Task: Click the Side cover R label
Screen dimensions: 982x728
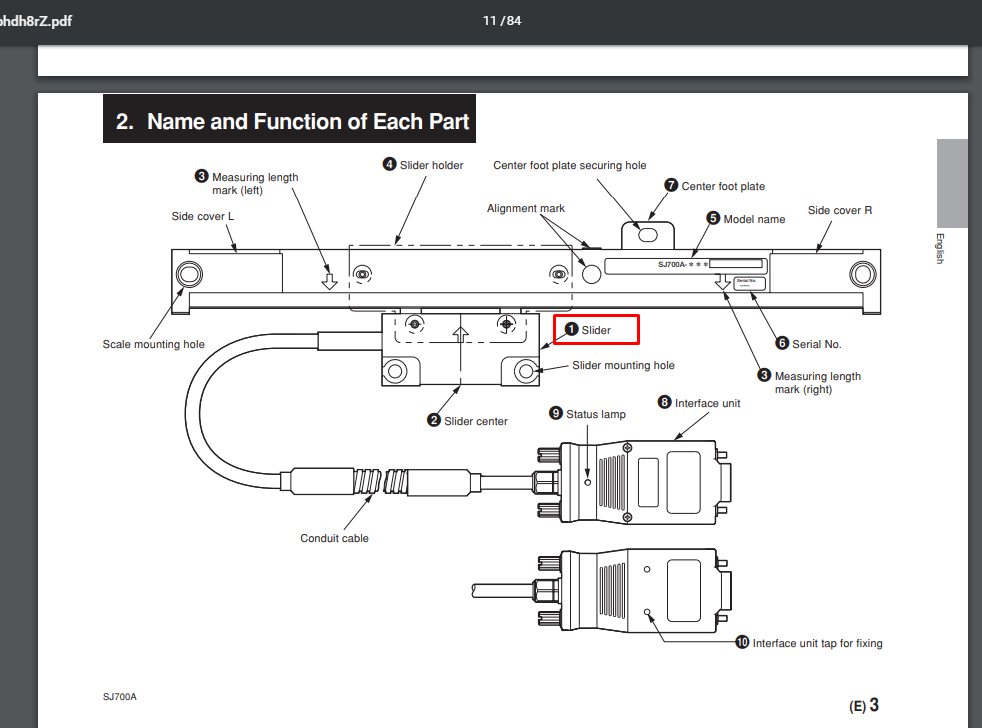Action: pos(840,211)
